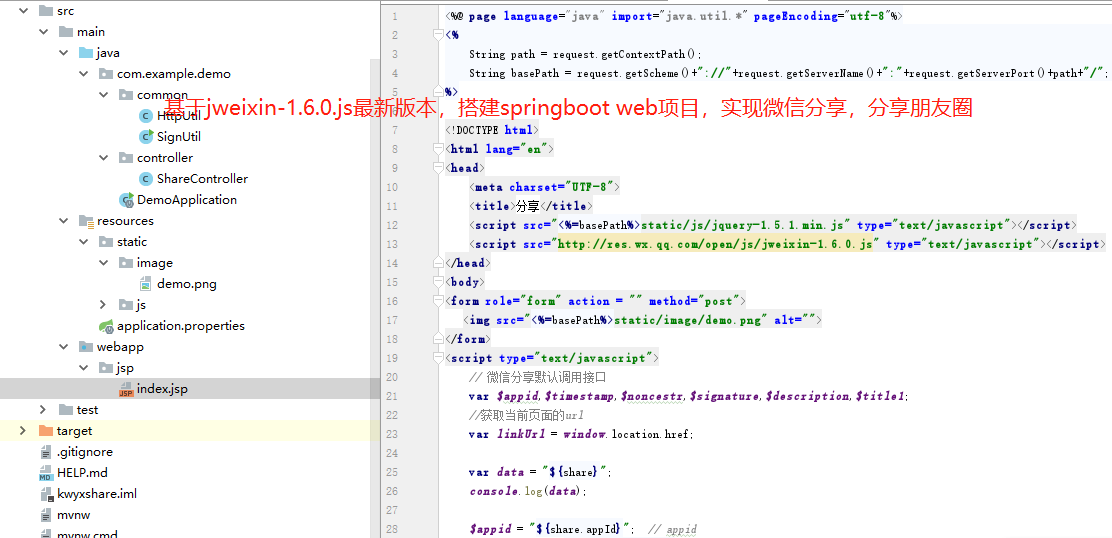Click the DemoApplication Spring Boot icon
Image resolution: width=1112 pixels, height=538 pixels.
pos(126,200)
